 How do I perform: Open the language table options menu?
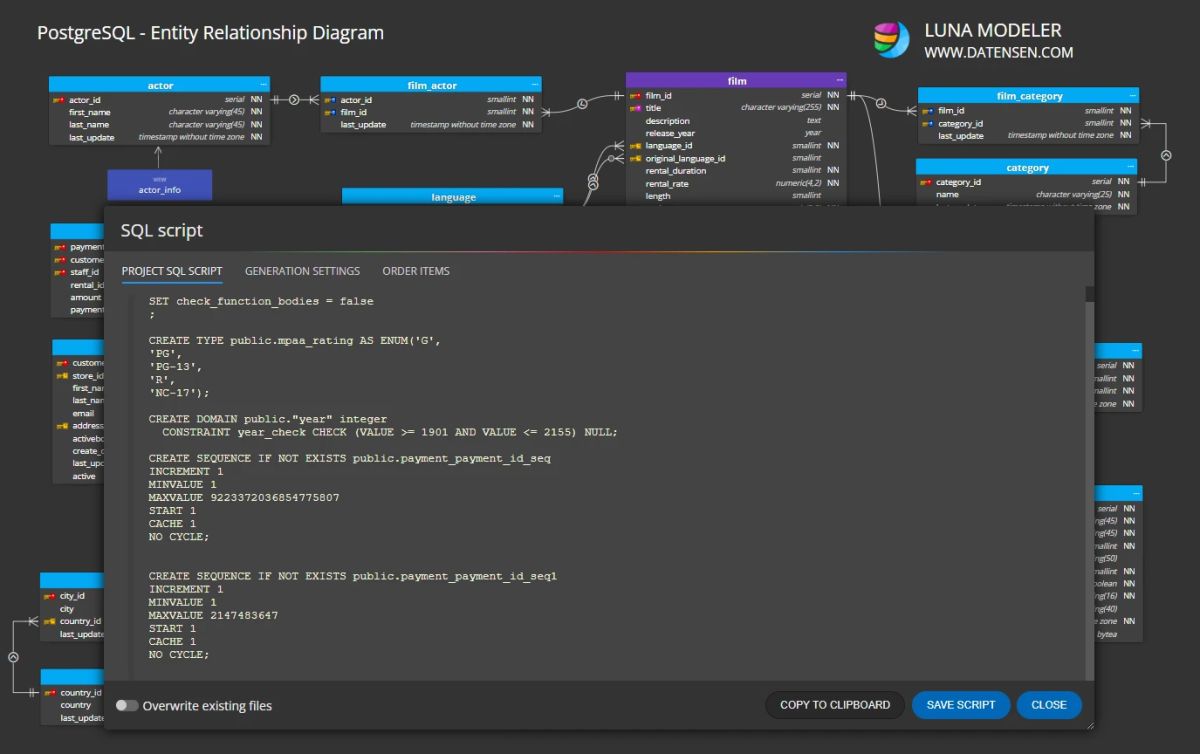click(557, 197)
